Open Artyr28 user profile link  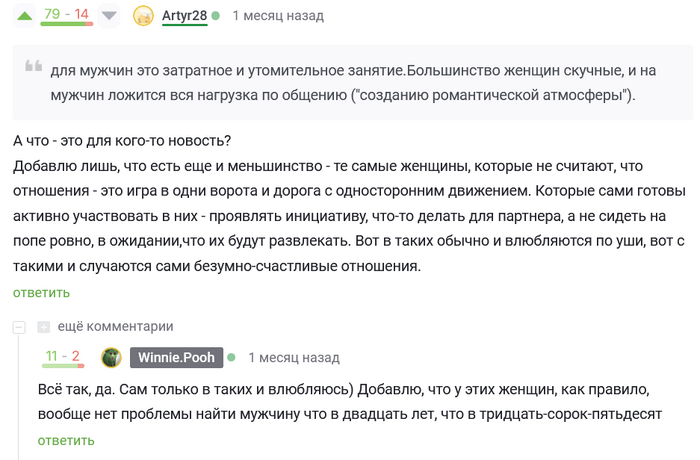(184, 16)
